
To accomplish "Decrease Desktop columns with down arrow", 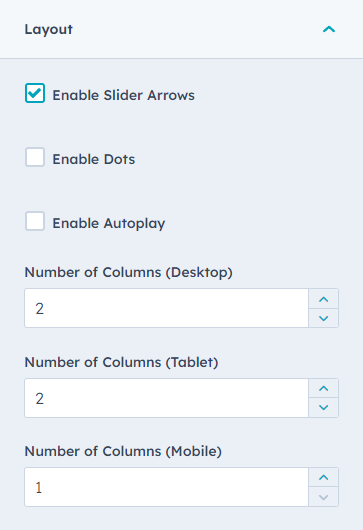I will pos(323,318).
